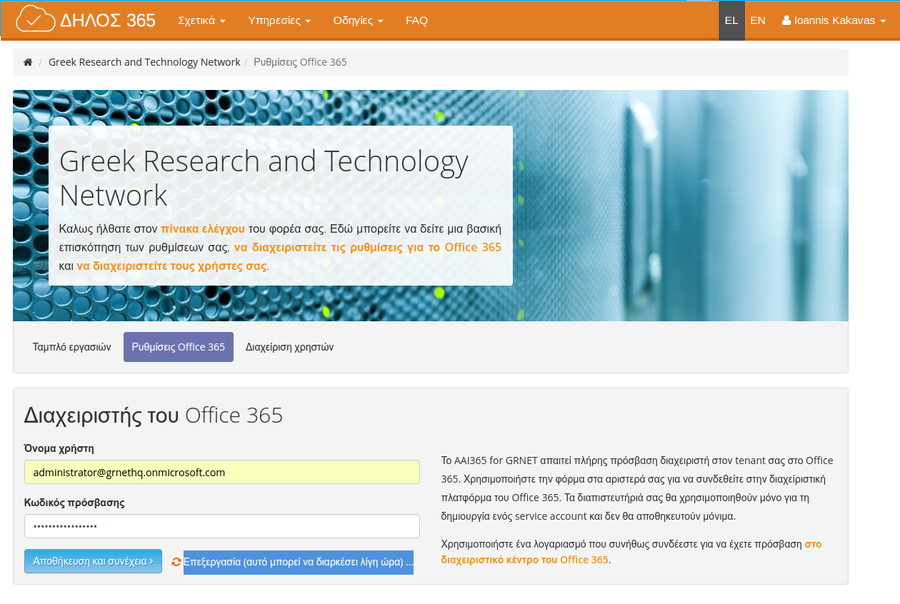Open the Υπηρεσίες dropdown menu
The width and height of the screenshot is (900, 604).
(x=279, y=20)
